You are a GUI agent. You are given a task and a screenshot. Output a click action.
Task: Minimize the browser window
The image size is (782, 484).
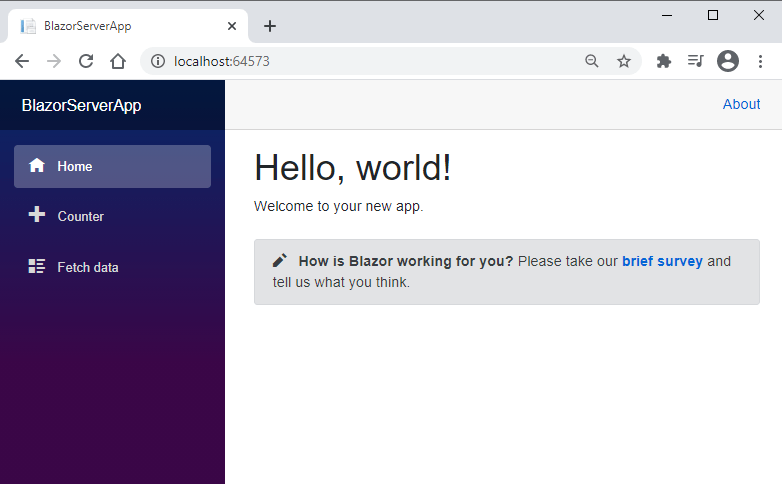tap(667, 15)
